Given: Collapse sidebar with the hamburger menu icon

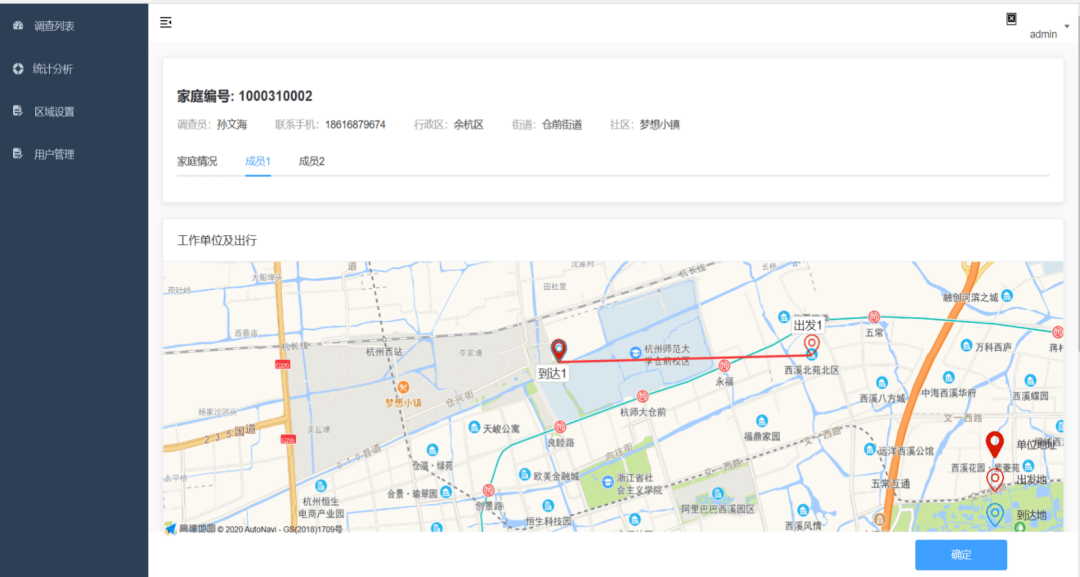Looking at the screenshot, I should pos(166,23).
